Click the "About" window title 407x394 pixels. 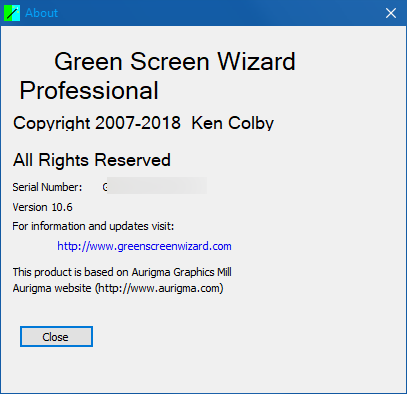(x=42, y=13)
